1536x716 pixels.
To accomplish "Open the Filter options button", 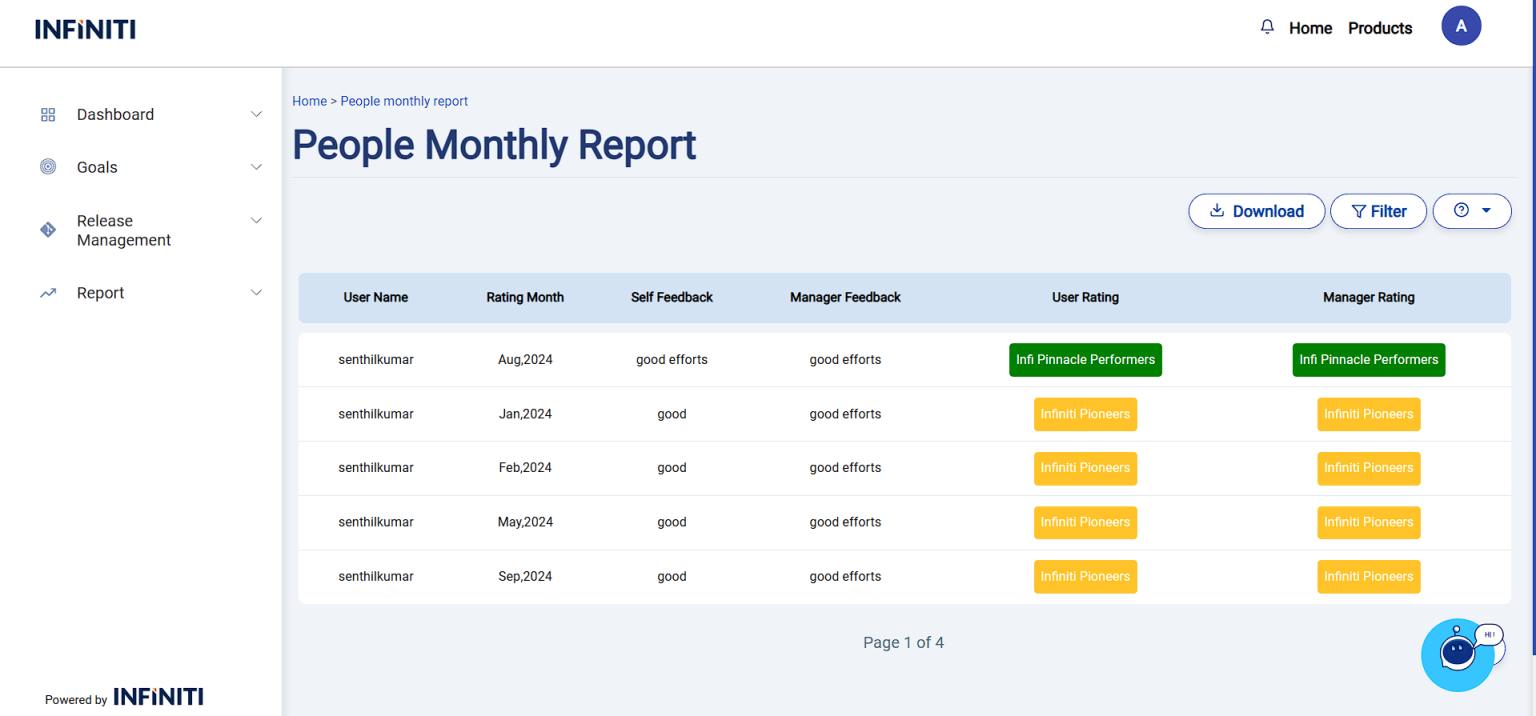I will [1378, 211].
